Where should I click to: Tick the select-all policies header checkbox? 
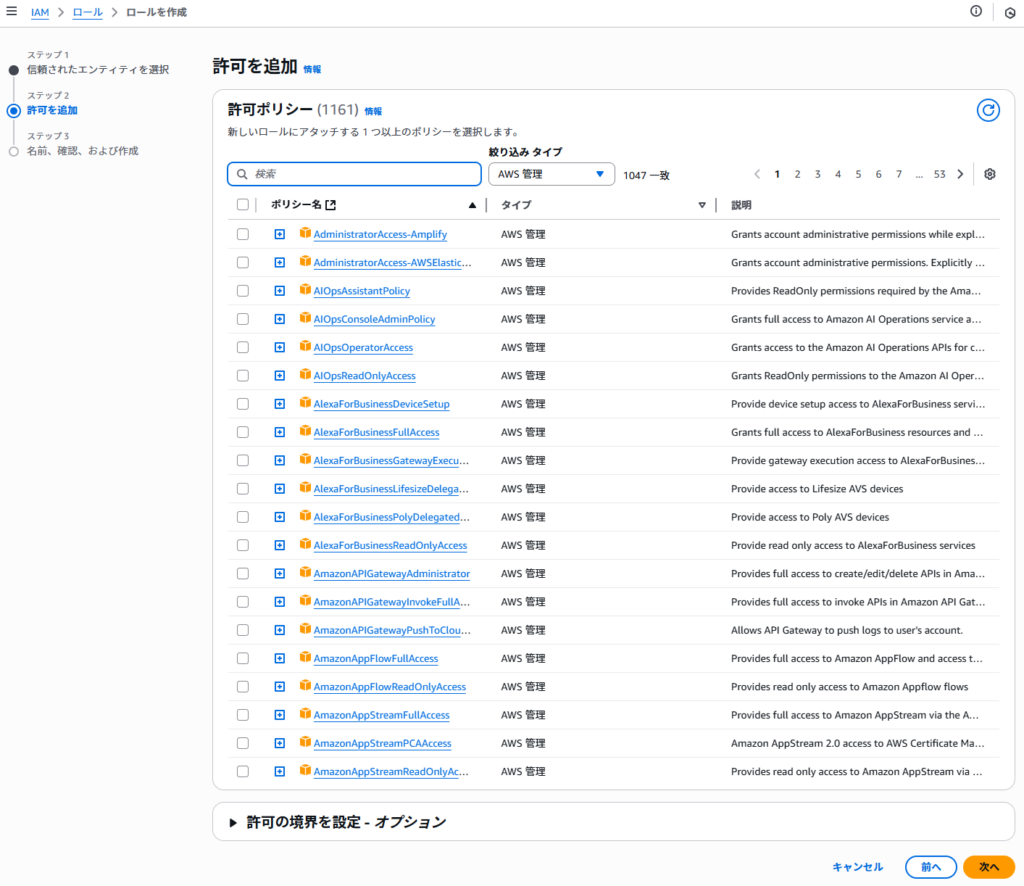[243, 205]
